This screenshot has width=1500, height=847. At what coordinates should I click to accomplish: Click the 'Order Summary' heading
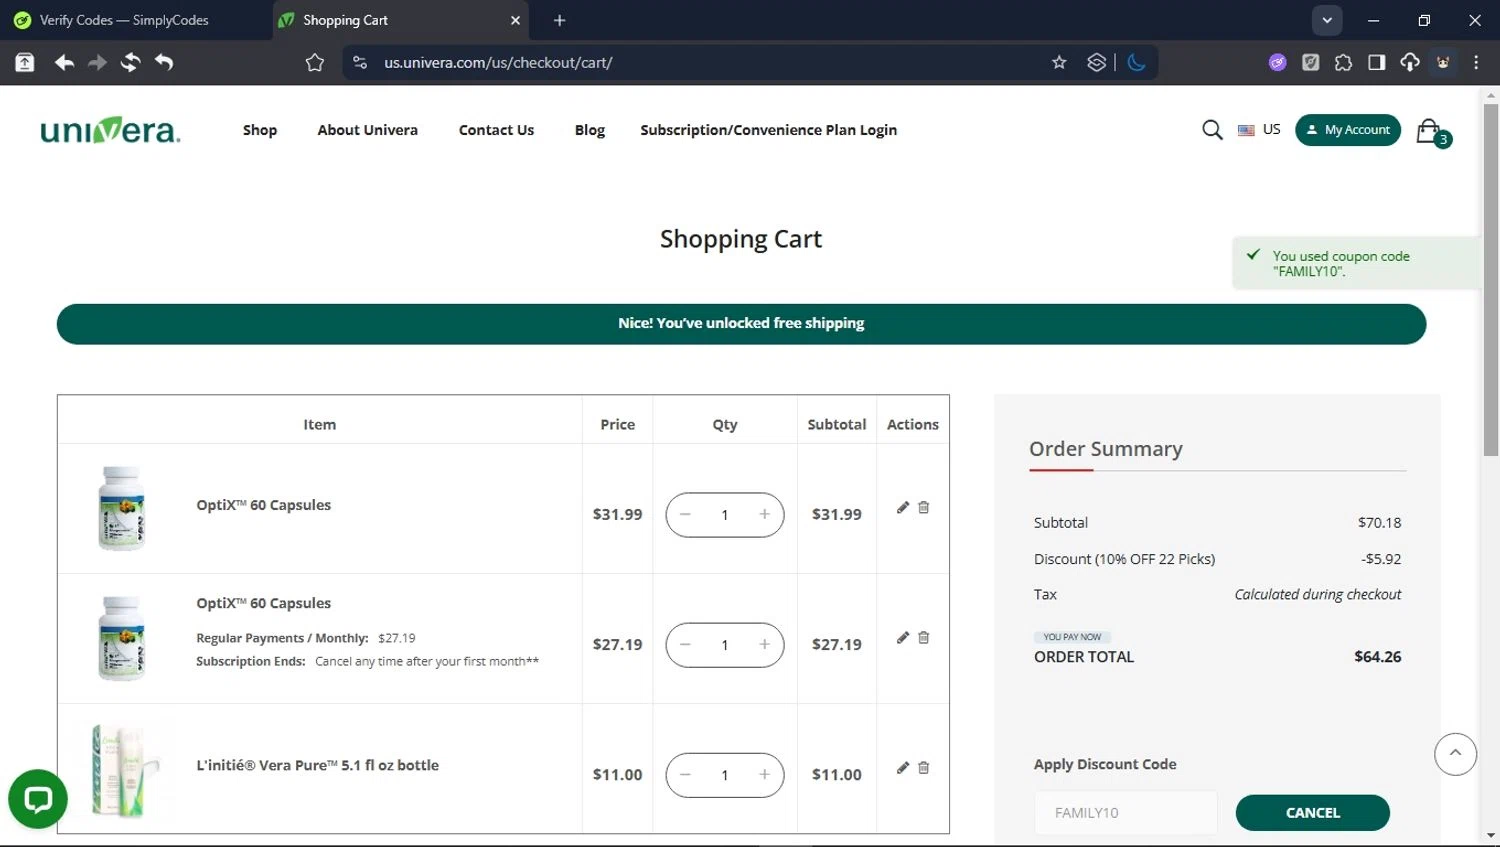1106,449
